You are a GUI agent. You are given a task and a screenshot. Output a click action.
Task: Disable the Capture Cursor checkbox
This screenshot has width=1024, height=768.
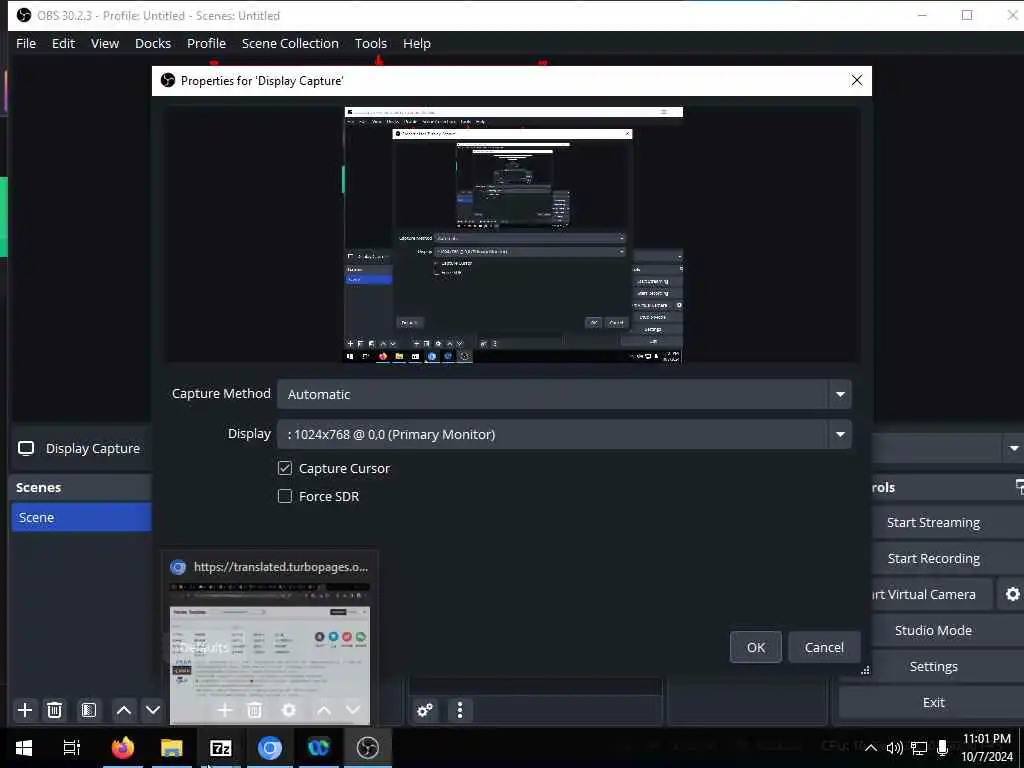point(285,468)
